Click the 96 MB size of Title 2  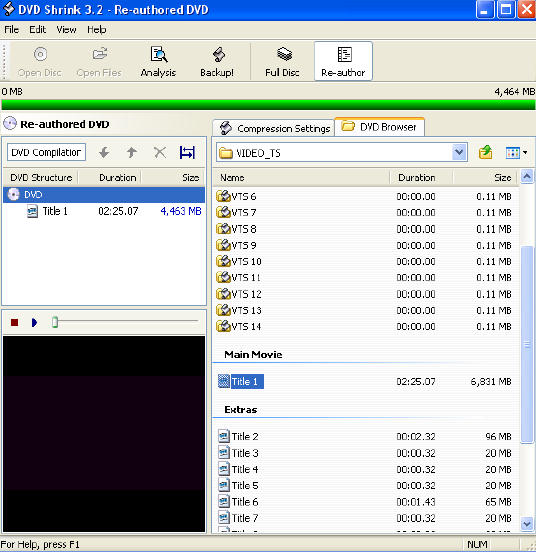(498, 437)
